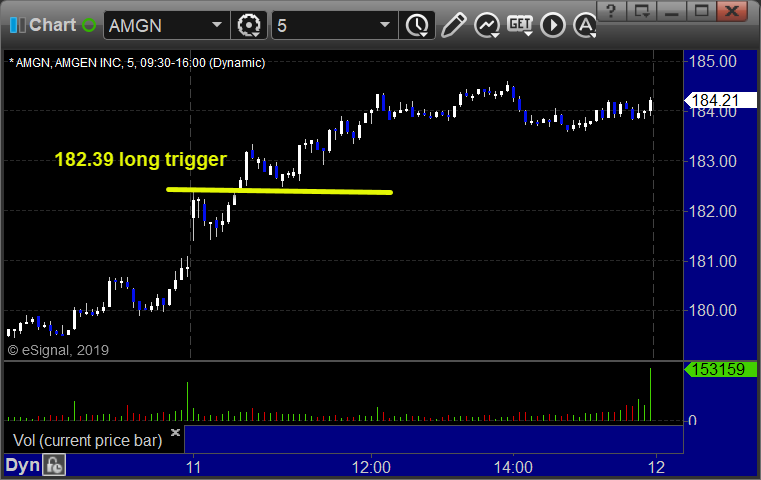
Task: Expand the interval dropdown arrow
Action: pos(385,25)
